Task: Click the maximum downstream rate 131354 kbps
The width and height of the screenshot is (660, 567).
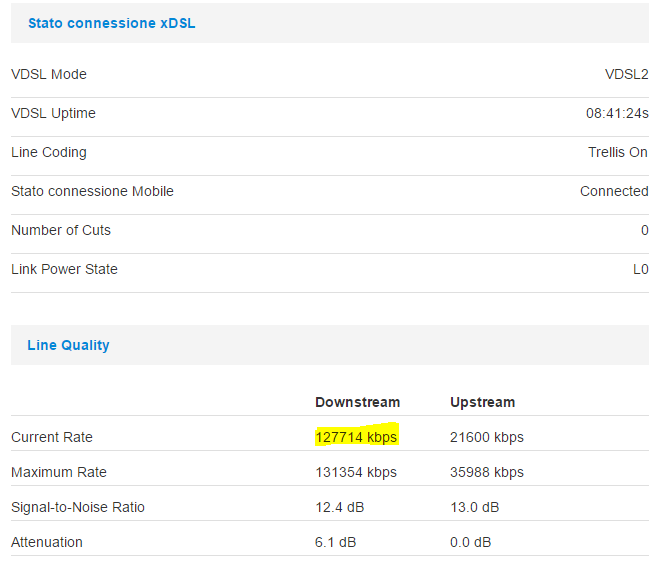Action: 356,472
